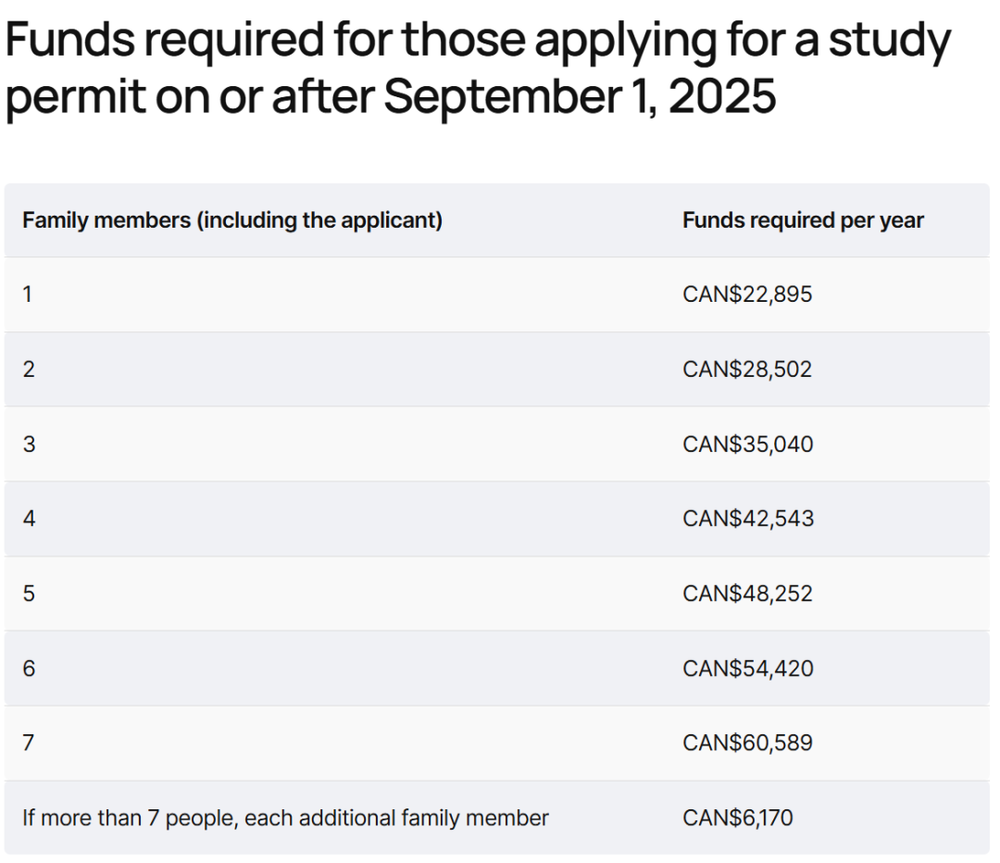
Task: Click the each additional family member text
Action: (x=285, y=818)
